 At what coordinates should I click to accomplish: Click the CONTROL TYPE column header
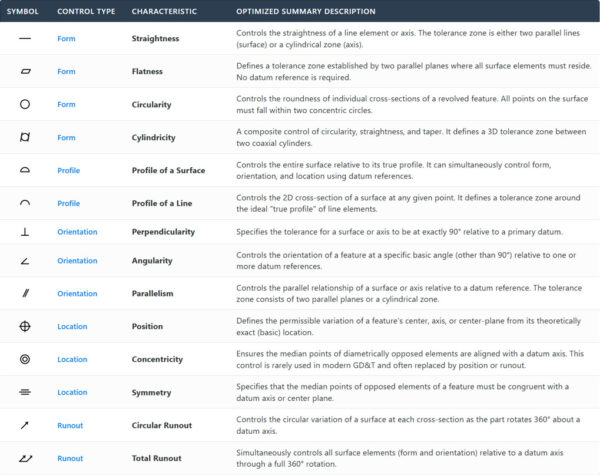pos(86,11)
